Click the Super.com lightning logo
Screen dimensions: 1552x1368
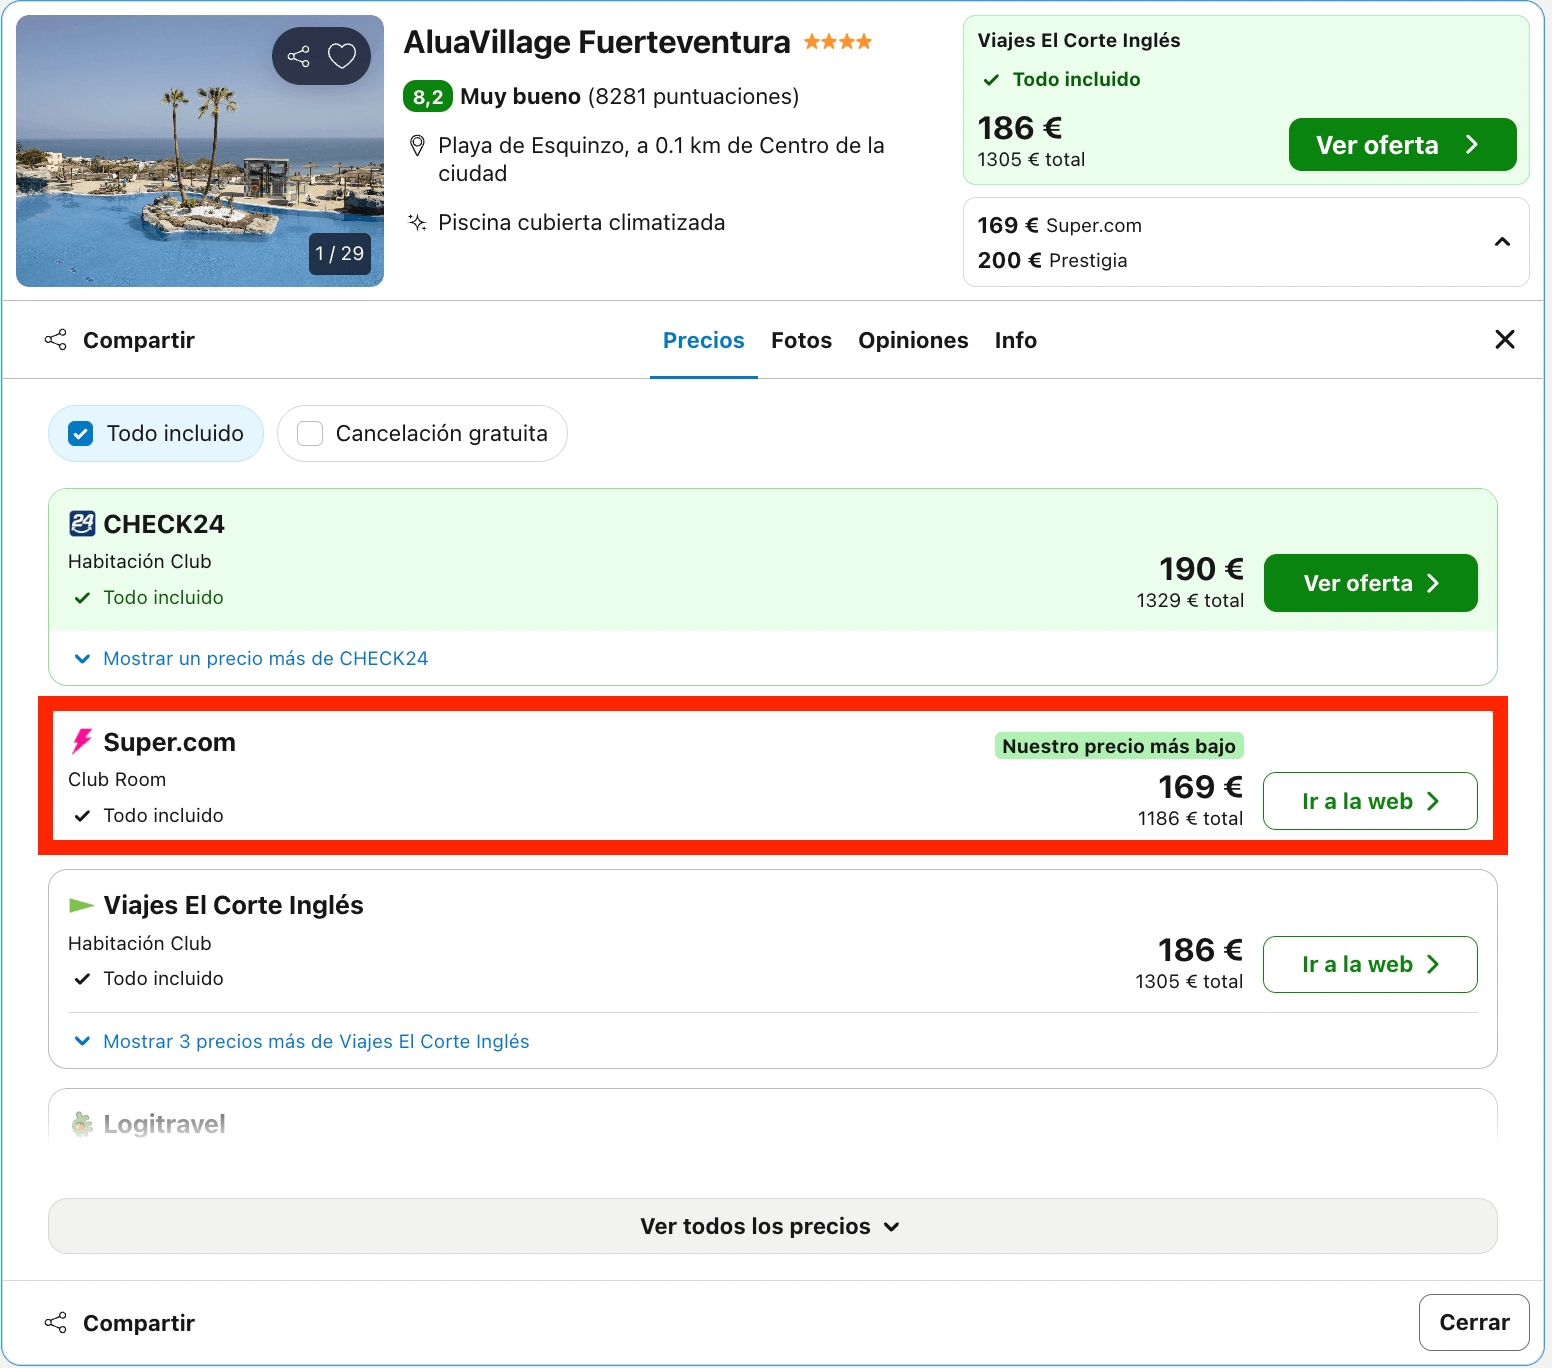(x=82, y=741)
